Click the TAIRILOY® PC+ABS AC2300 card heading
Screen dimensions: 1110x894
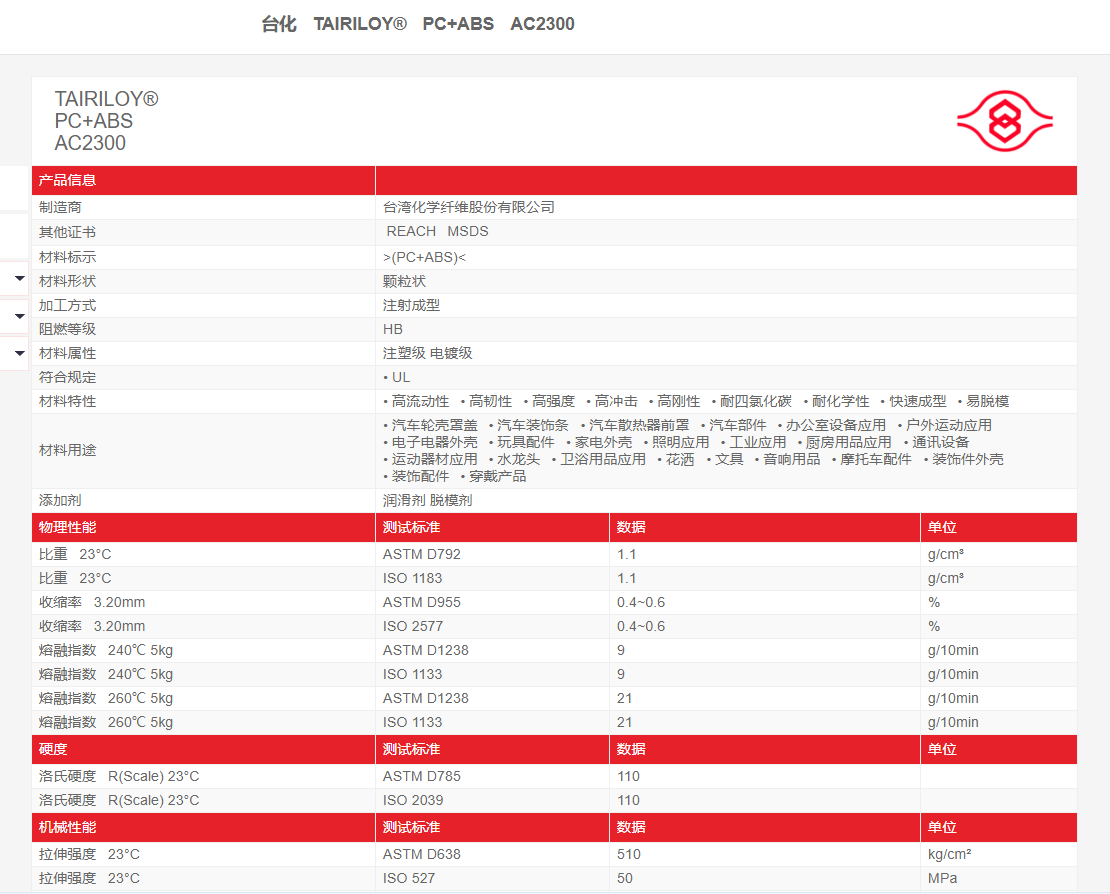[x=106, y=121]
